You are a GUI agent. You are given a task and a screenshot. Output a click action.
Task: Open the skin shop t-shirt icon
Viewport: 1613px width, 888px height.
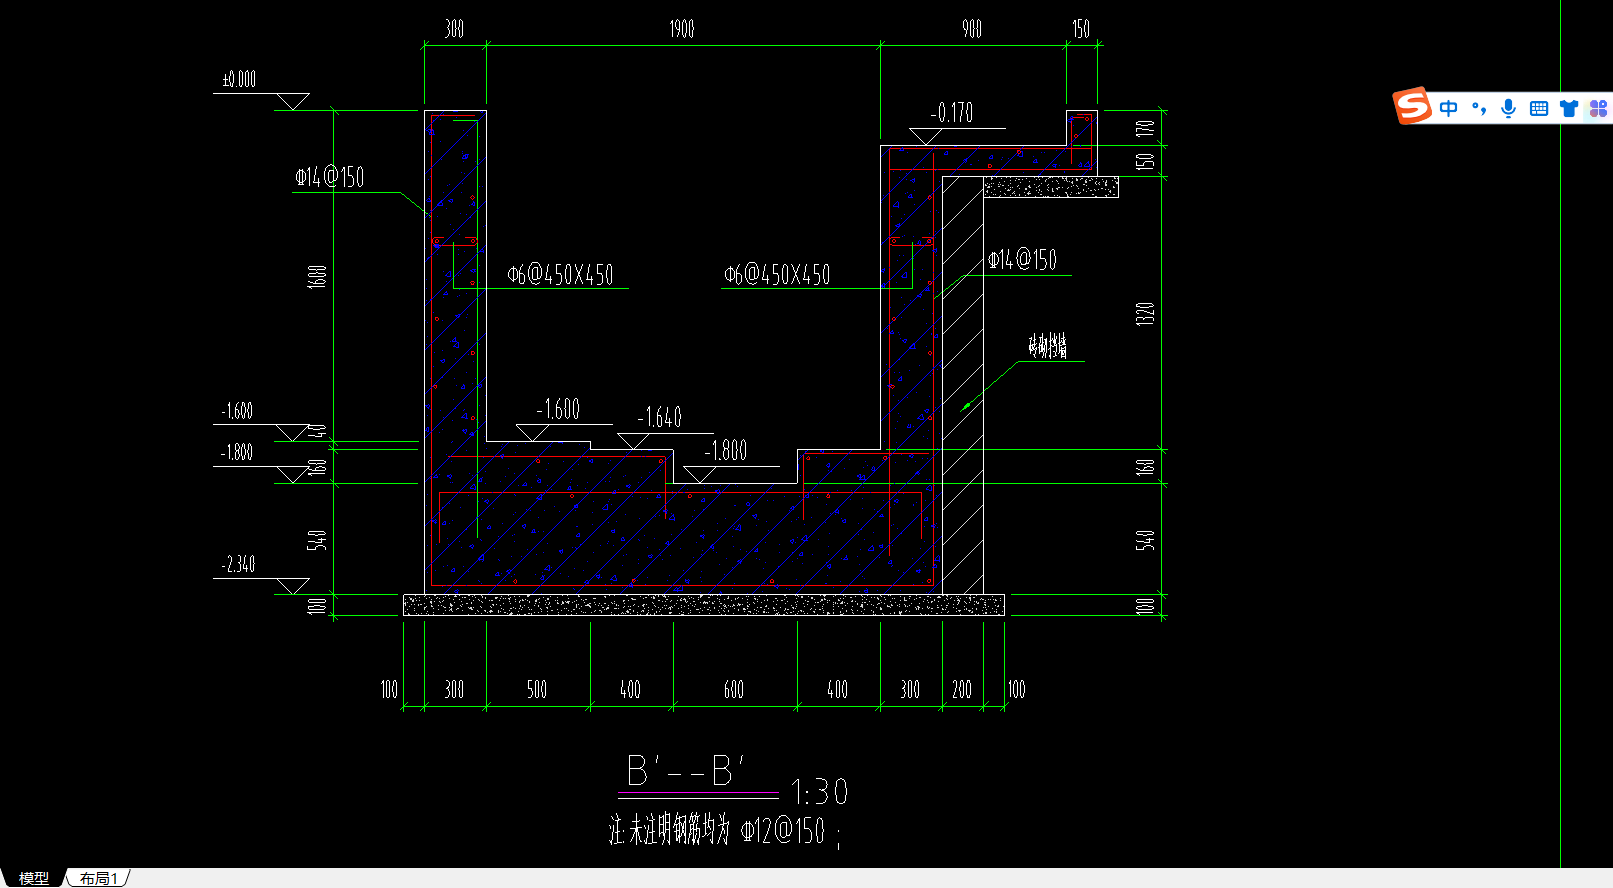(x=1569, y=108)
